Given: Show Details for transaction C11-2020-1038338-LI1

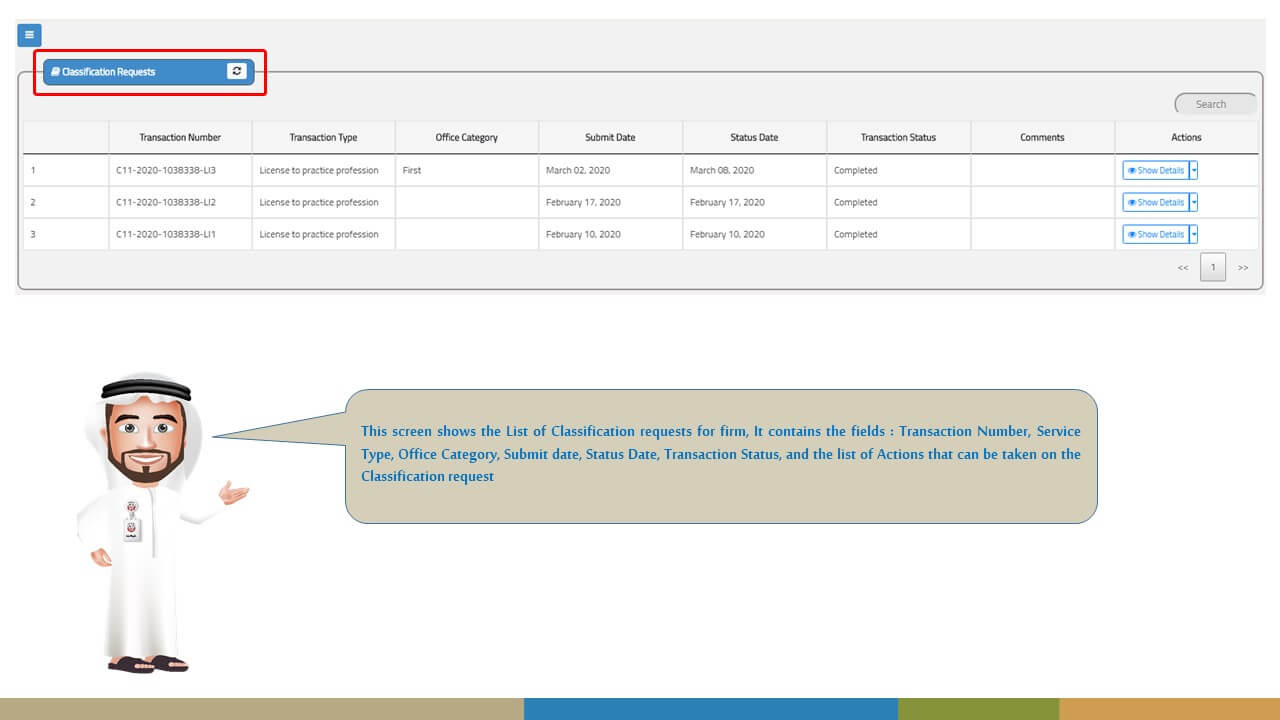Looking at the screenshot, I should click(1155, 234).
